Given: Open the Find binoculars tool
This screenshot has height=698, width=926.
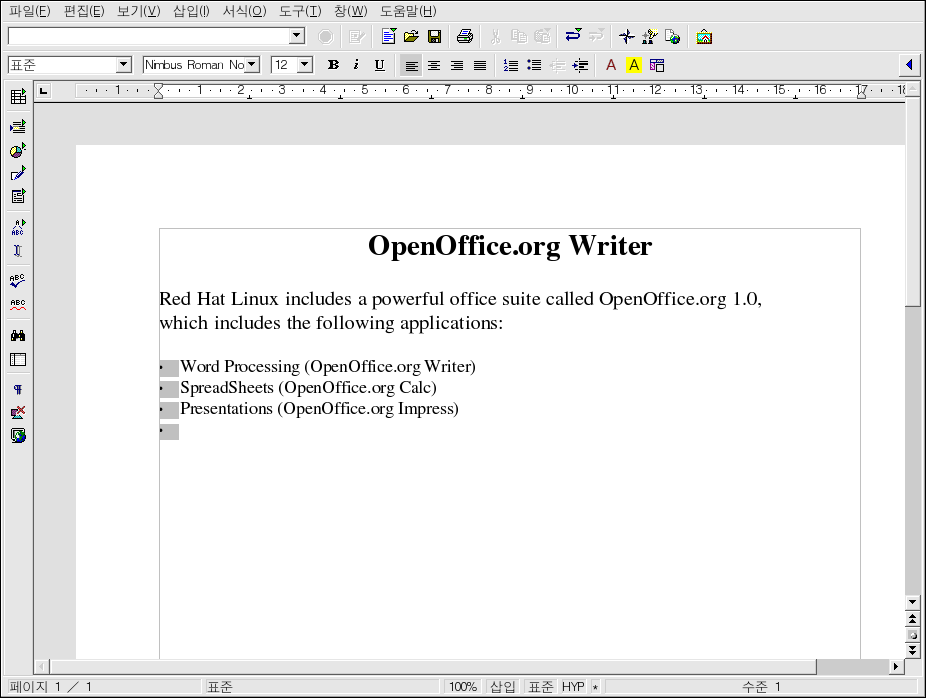Looking at the screenshot, I should point(18,336).
